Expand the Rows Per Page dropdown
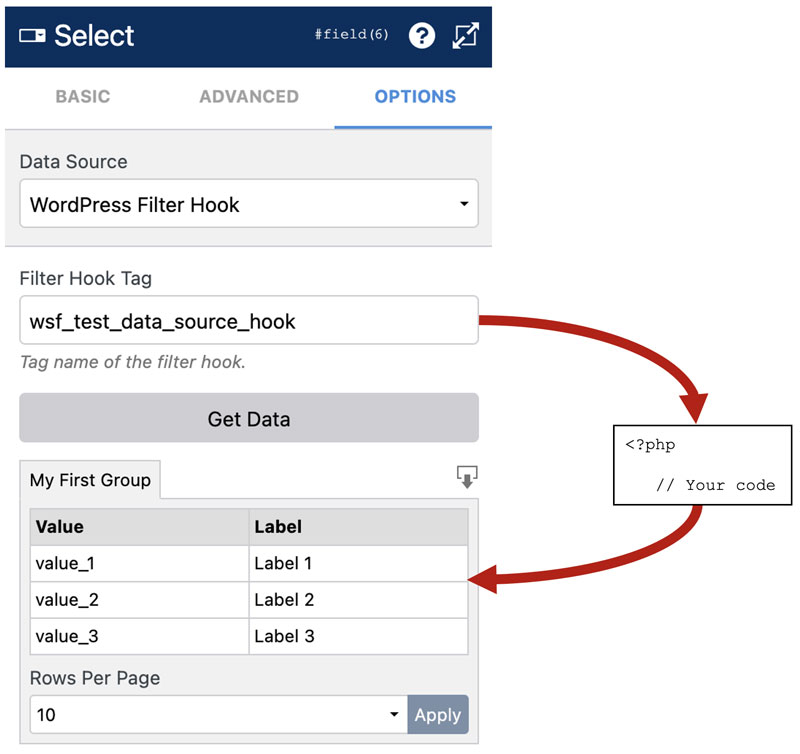Image resolution: width=800 pixels, height=754 pixels. click(x=219, y=714)
